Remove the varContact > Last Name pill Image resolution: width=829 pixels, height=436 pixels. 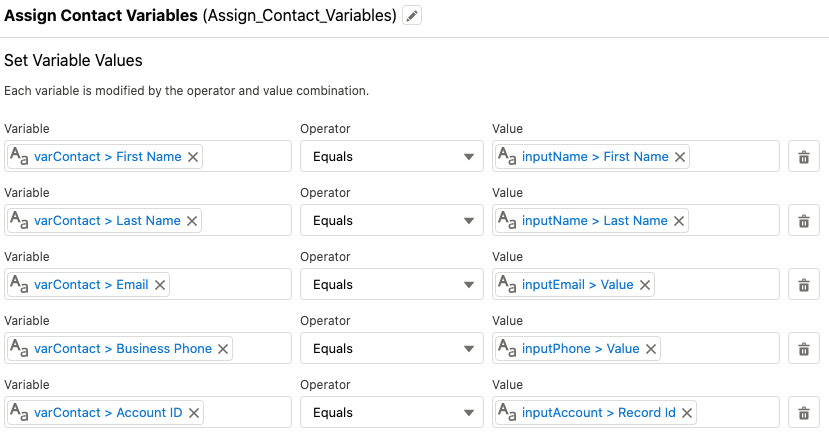pos(192,221)
